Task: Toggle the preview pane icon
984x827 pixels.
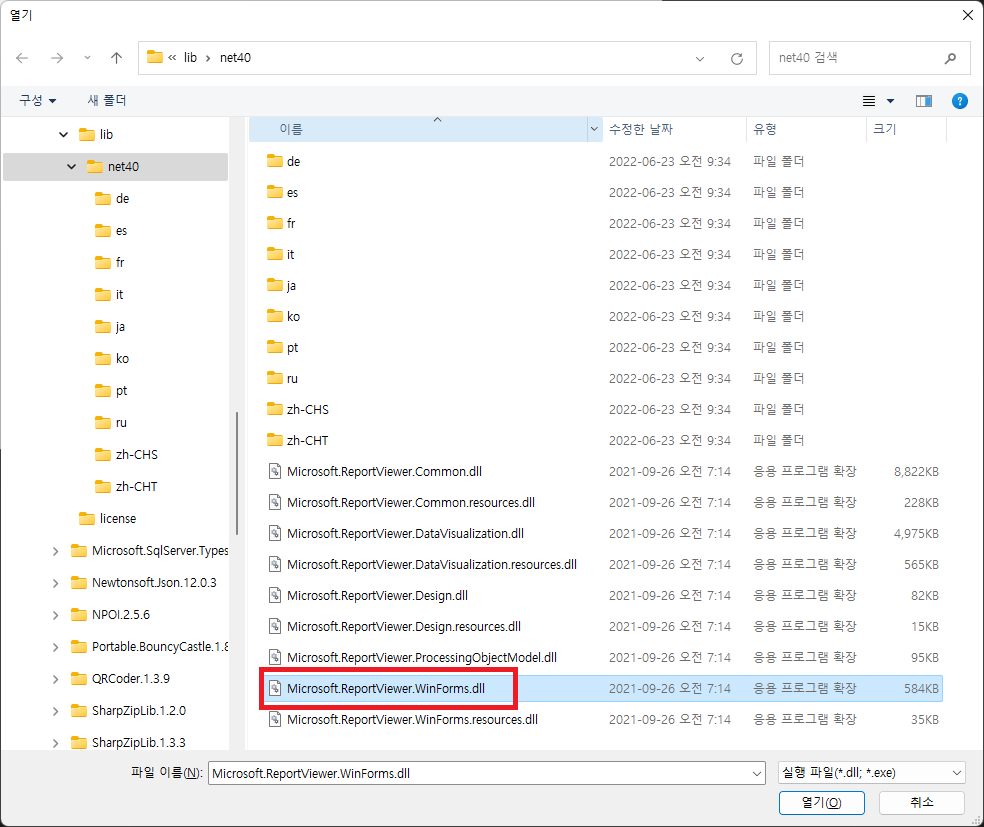Action: (x=924, y=101)
